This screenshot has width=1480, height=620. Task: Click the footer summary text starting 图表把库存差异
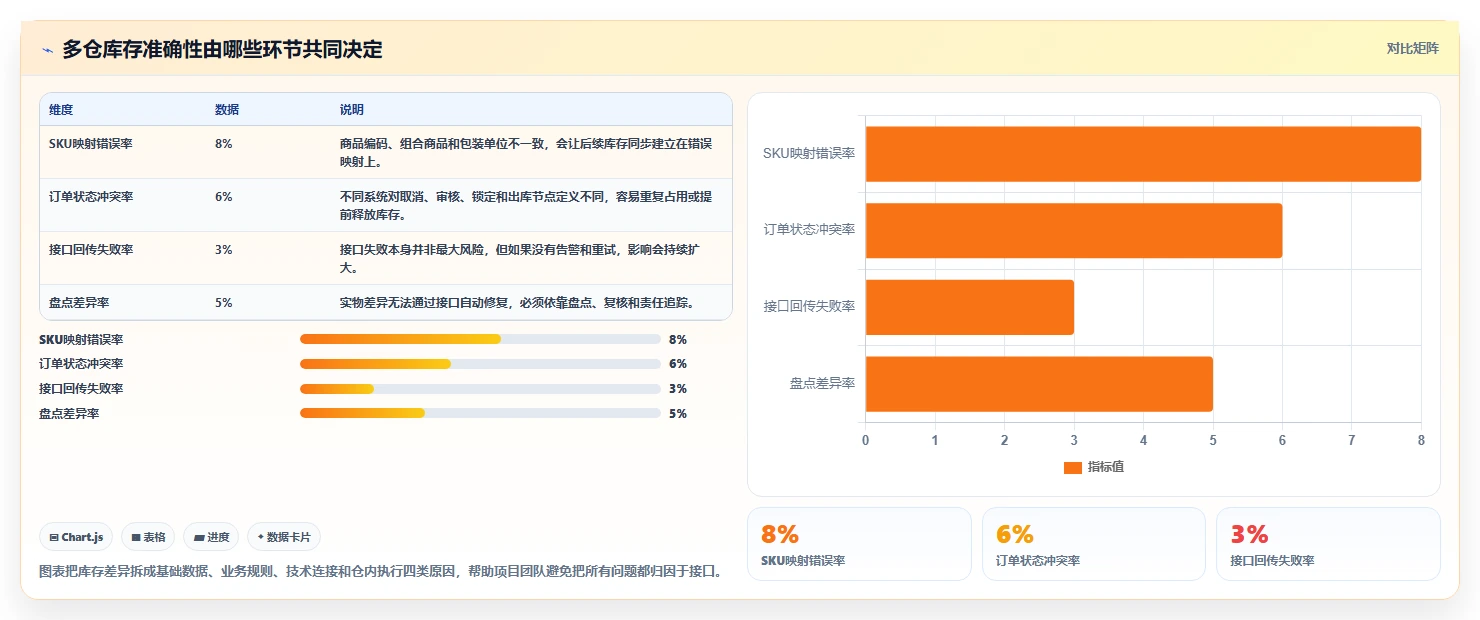click(x=381, y=572)
